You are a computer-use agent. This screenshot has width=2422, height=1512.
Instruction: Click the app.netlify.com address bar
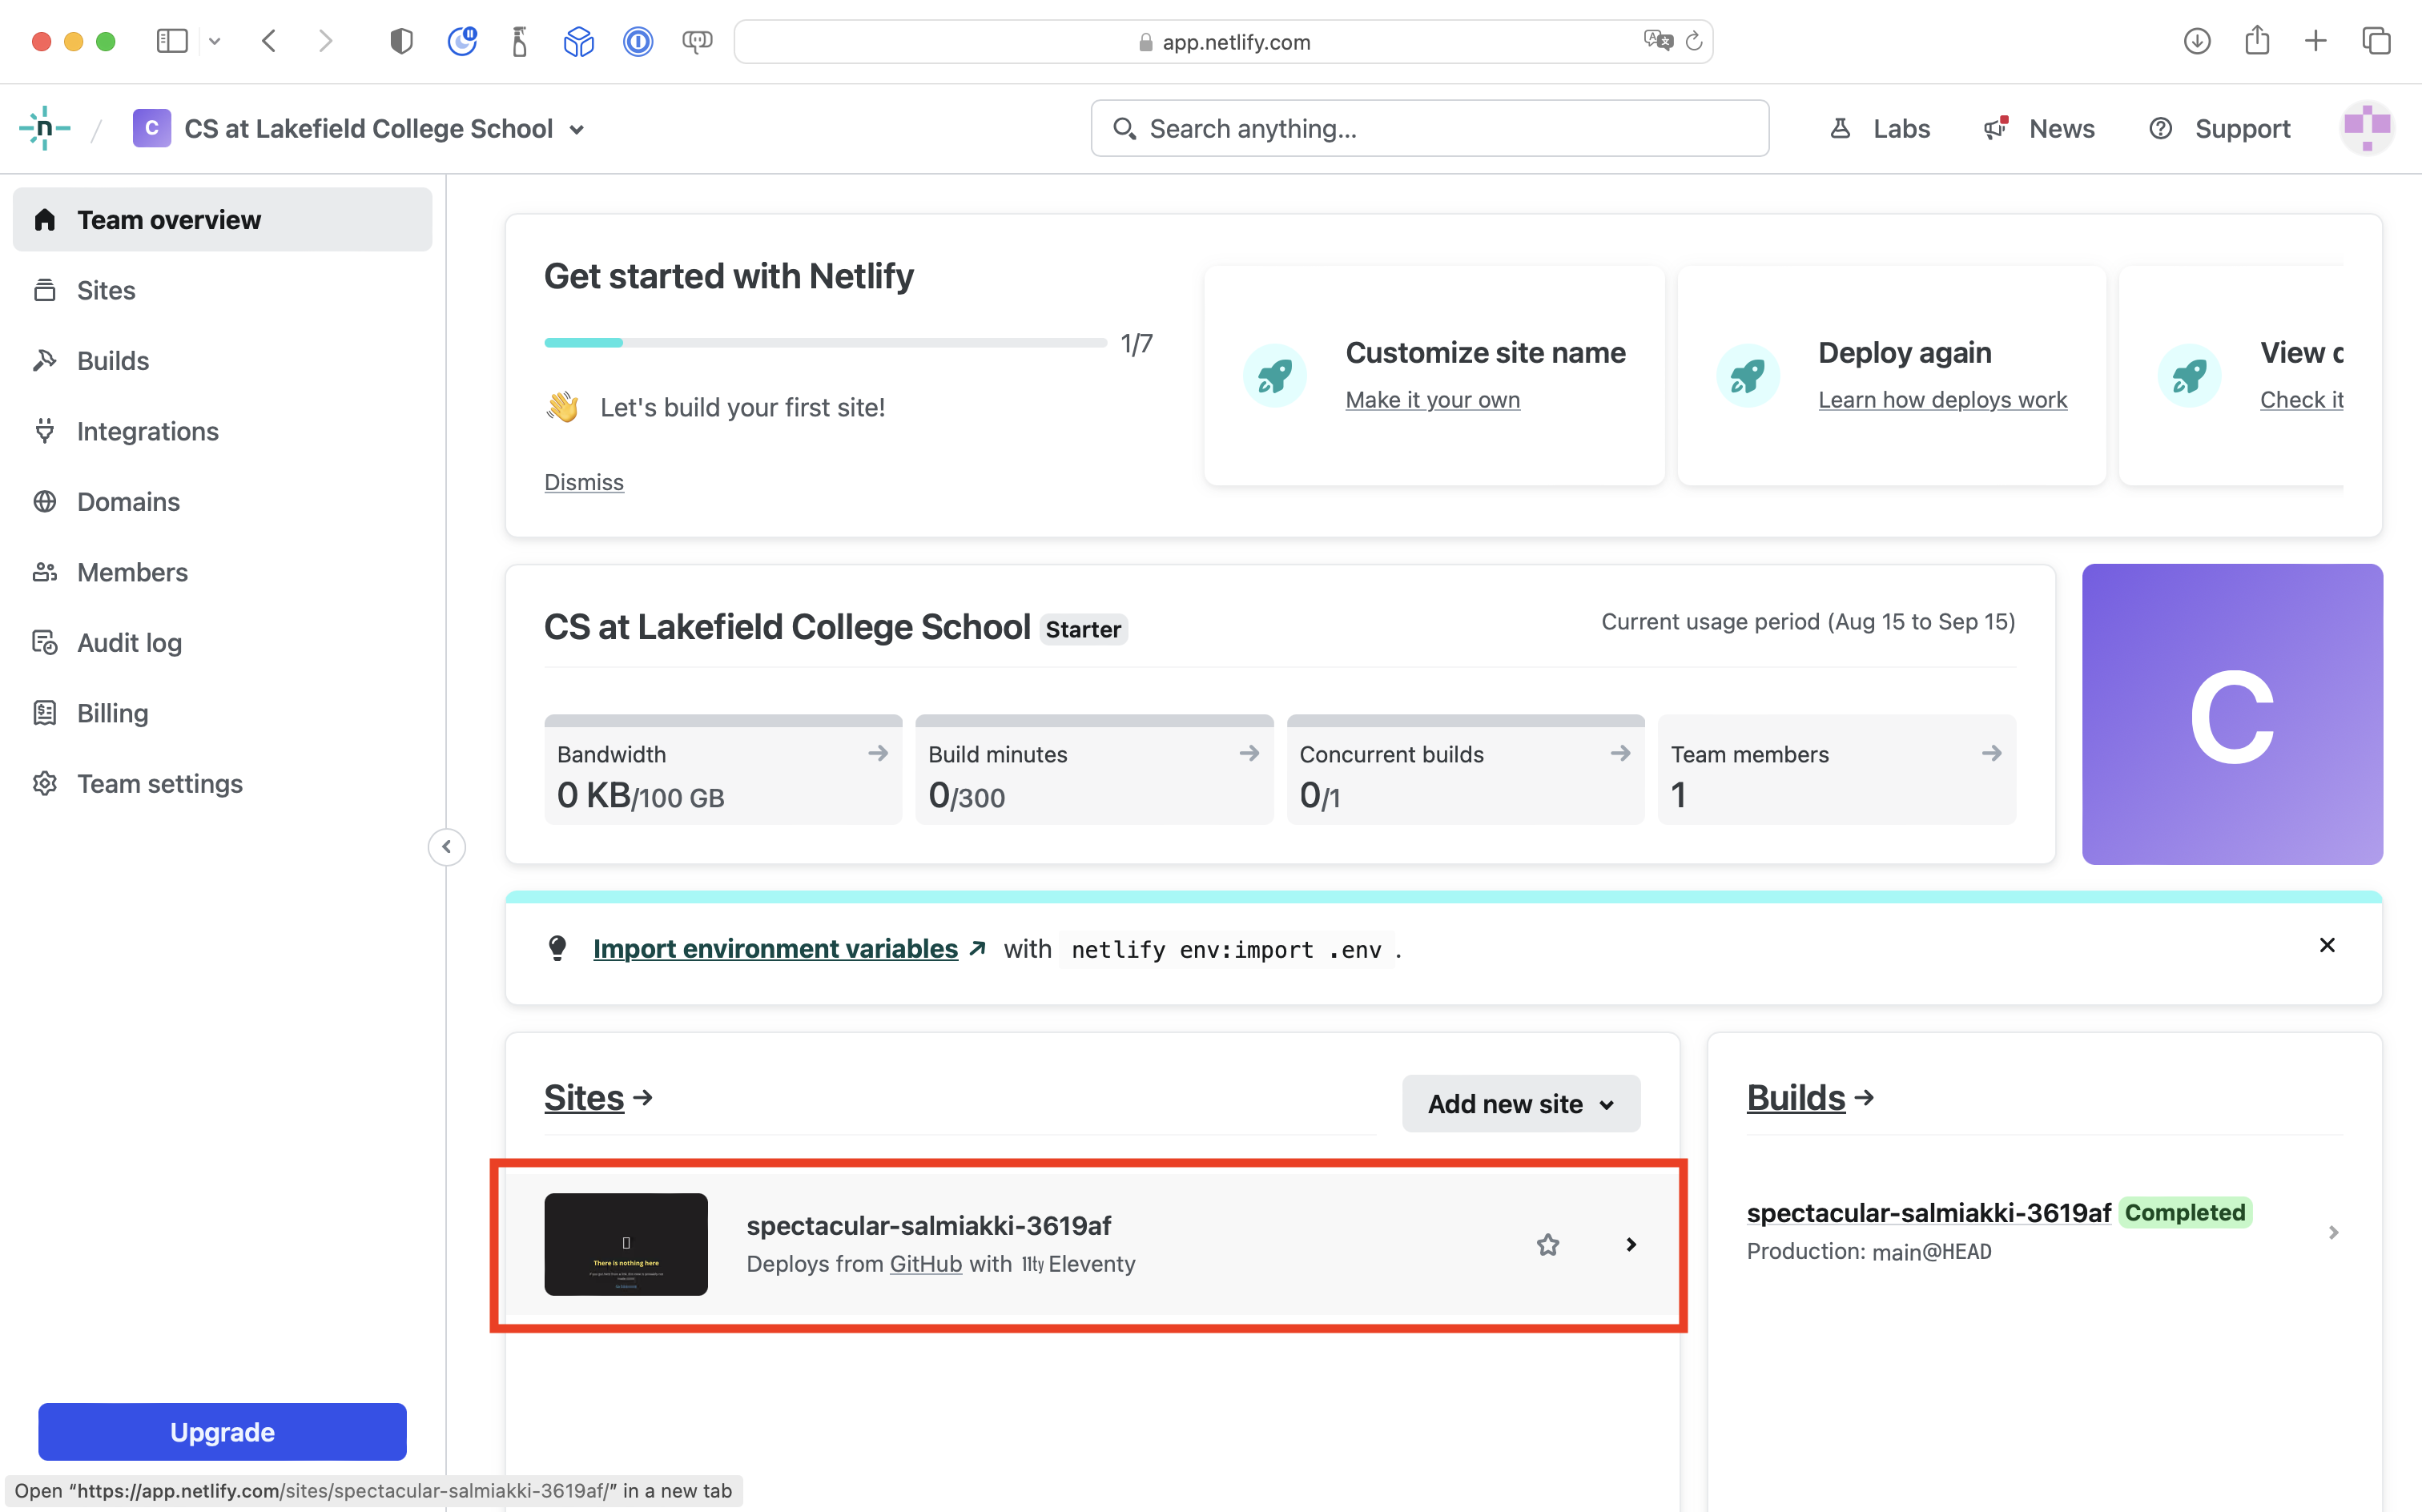tap(1223, 41)
